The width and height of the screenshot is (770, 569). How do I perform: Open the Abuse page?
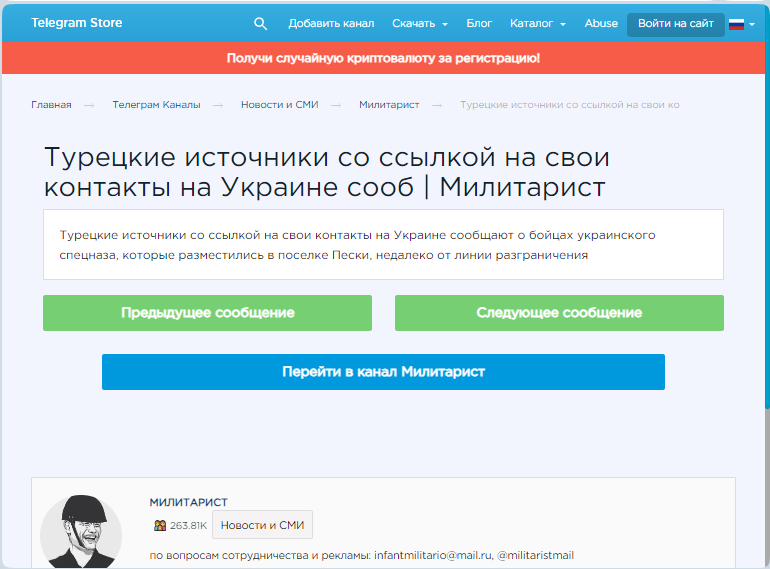(x=601, y=24)
